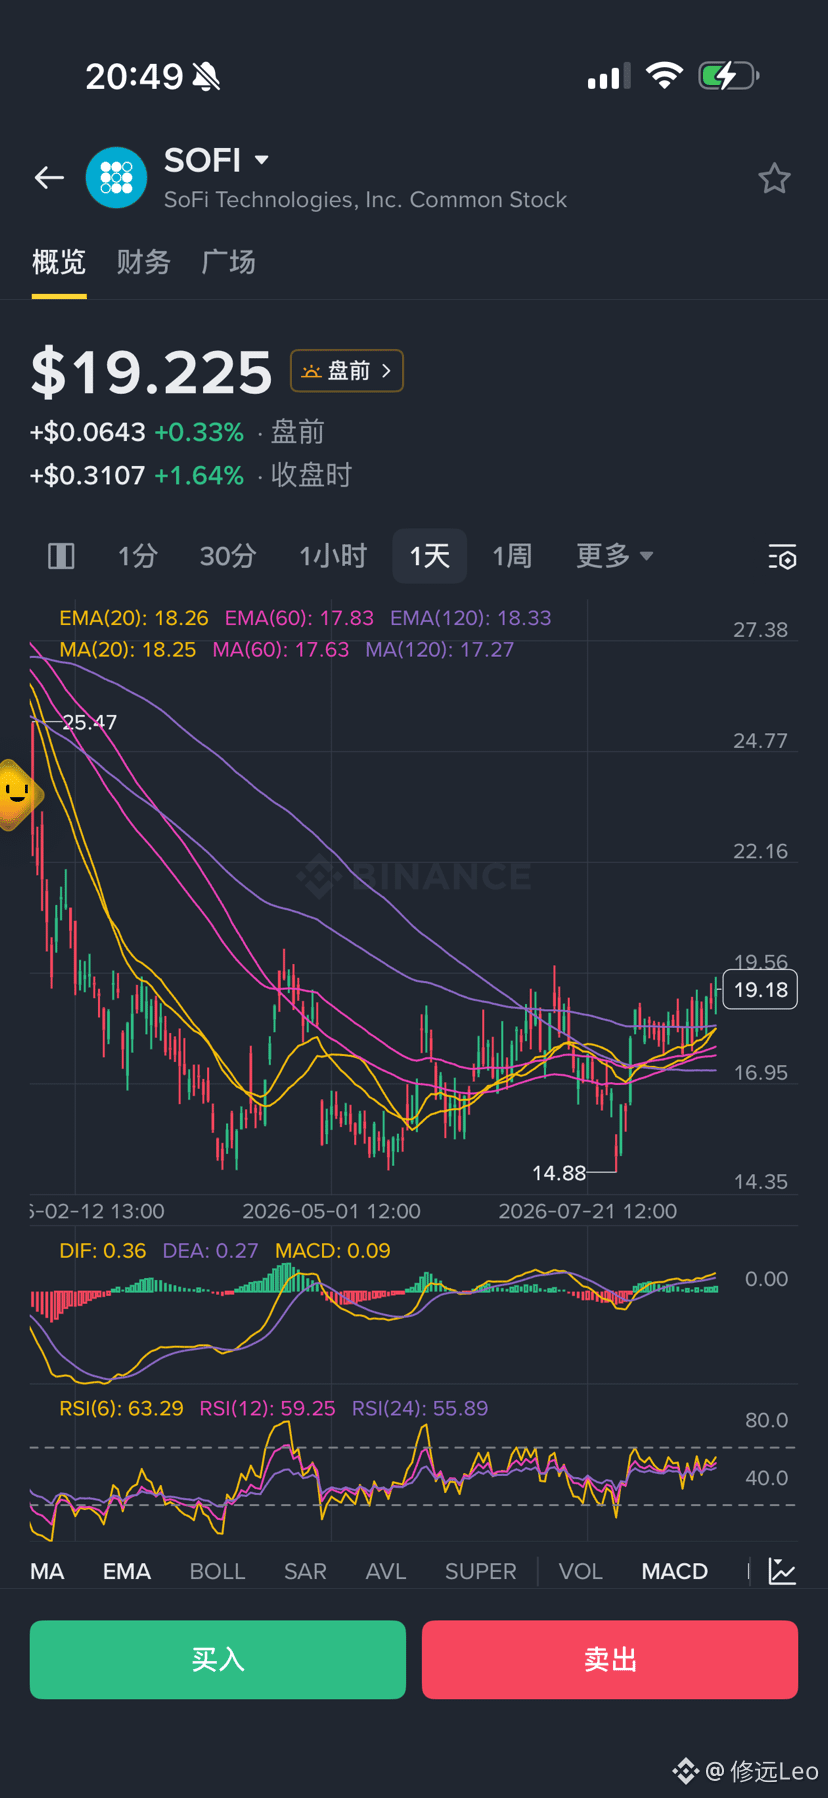This screenshot has height=1798, width=828.
Task: Toggle the chart layout split icon
Action: pos(61,556)
